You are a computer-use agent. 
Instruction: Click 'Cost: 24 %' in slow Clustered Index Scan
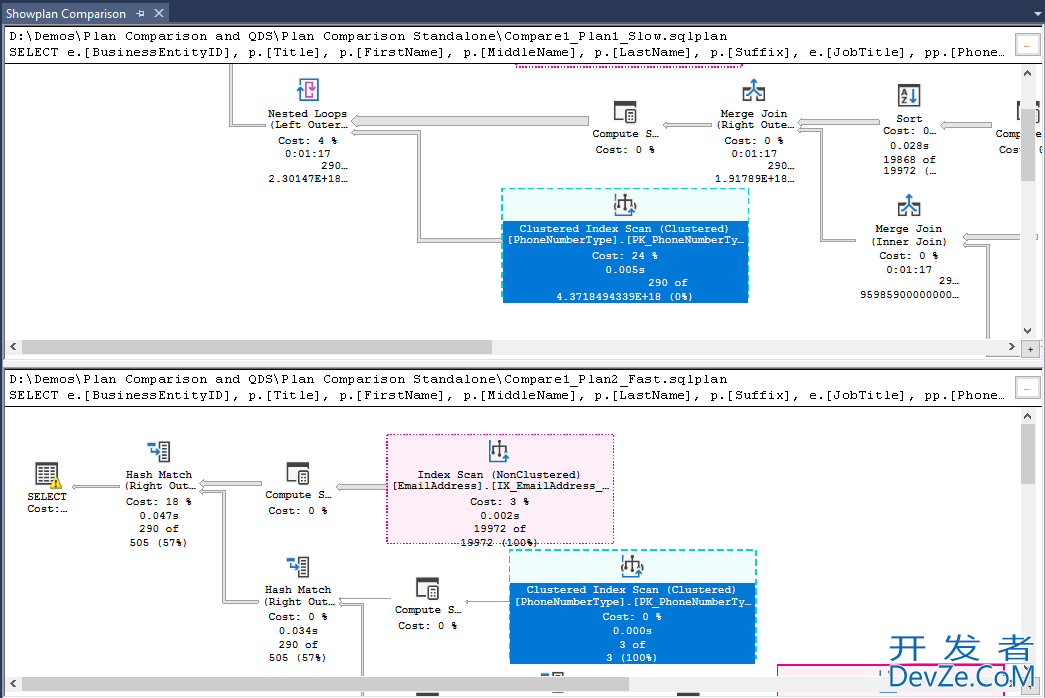(624, 255)
